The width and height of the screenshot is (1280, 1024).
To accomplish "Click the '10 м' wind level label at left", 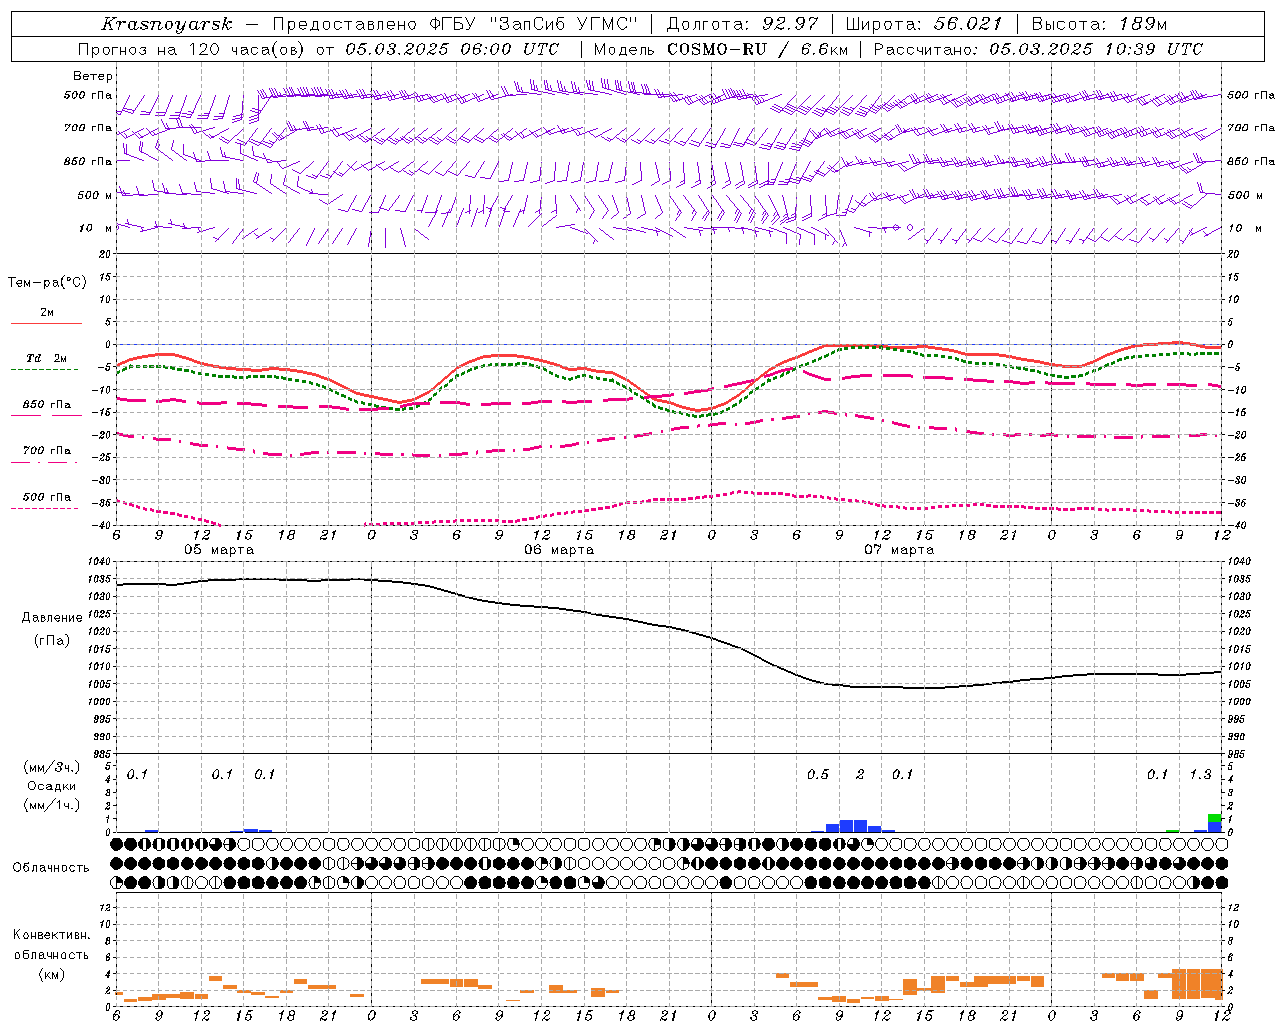I will click(95, 228).
